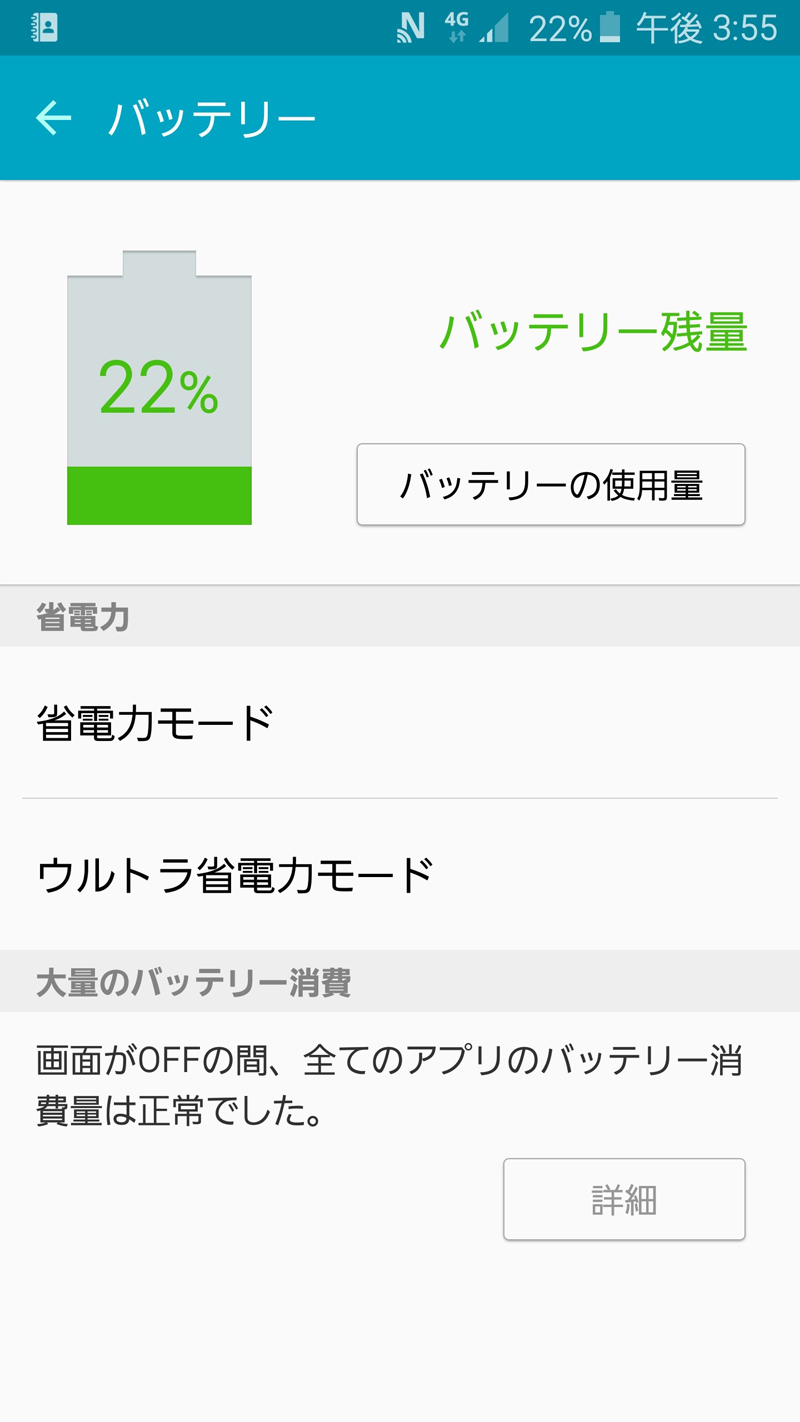Tap the terminal cap atop the large battery graphic
Screen dimensions: 800x1422
159,263
